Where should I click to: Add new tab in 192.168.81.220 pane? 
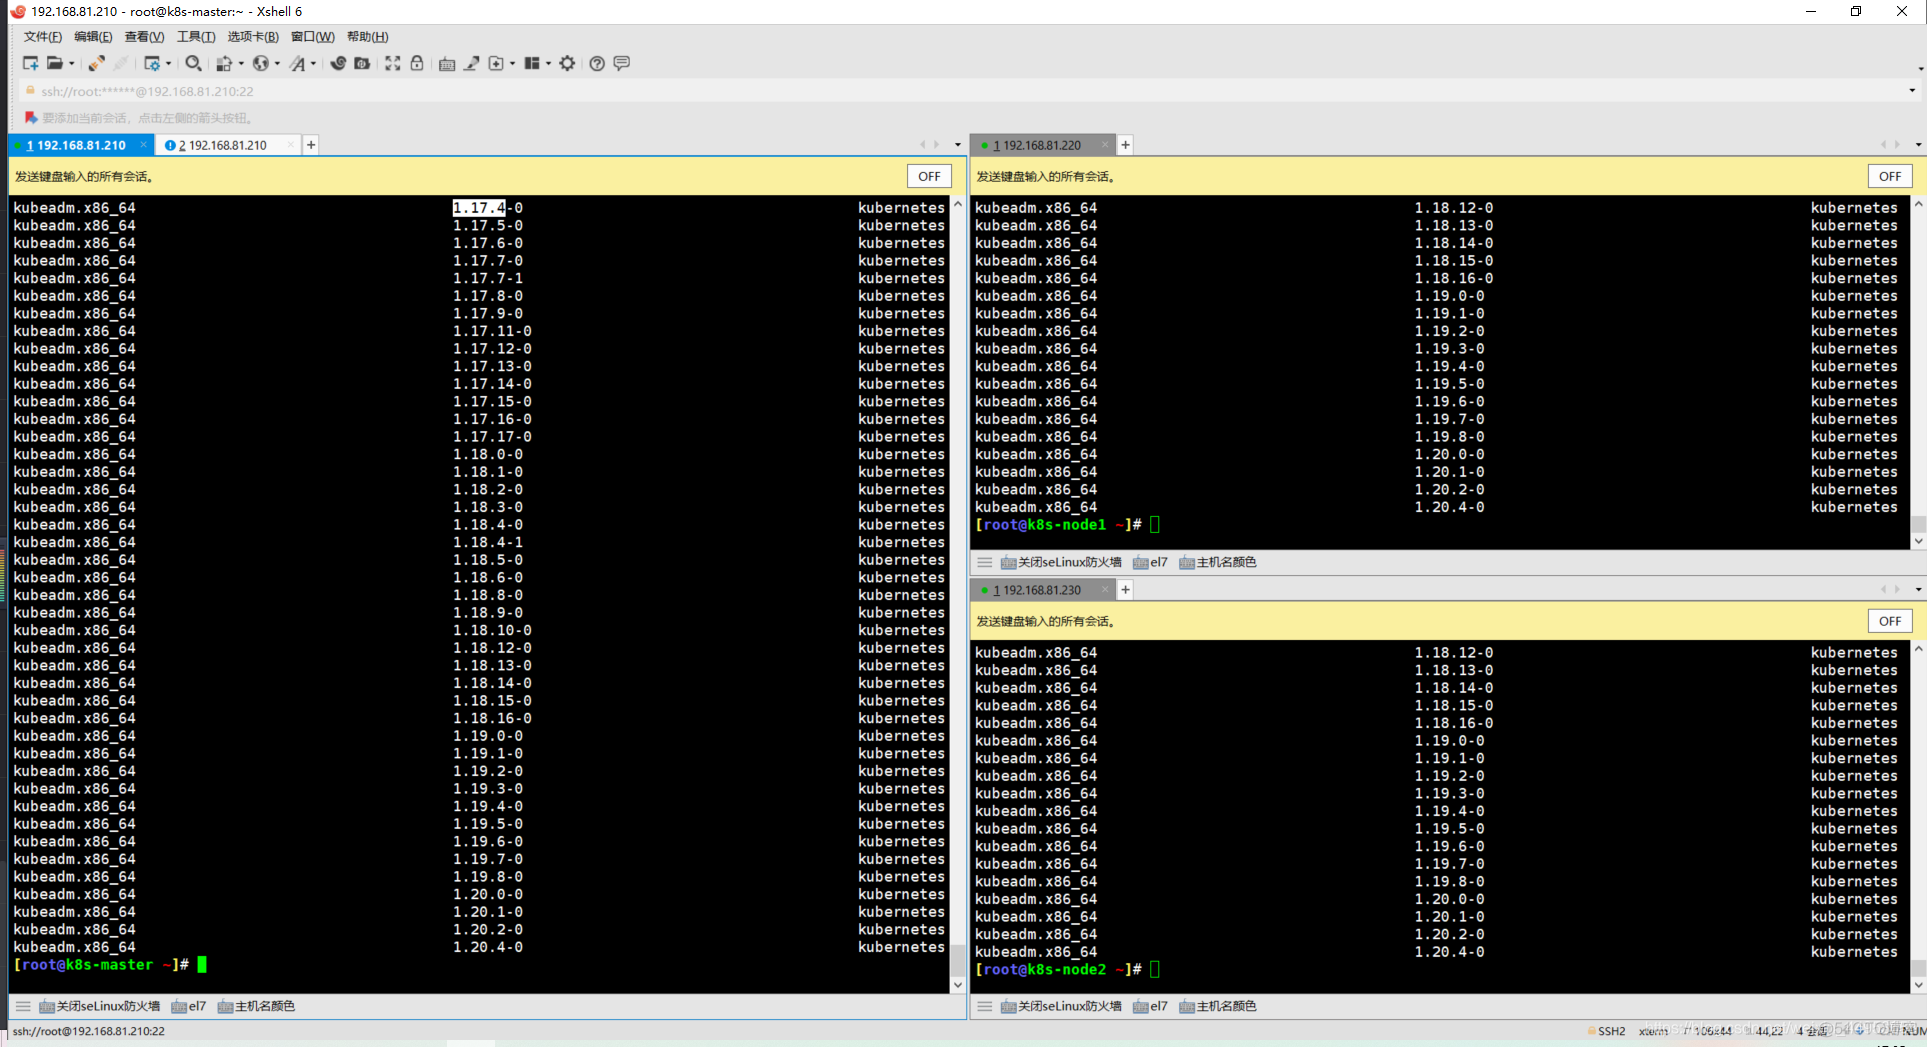point(1125,145)
